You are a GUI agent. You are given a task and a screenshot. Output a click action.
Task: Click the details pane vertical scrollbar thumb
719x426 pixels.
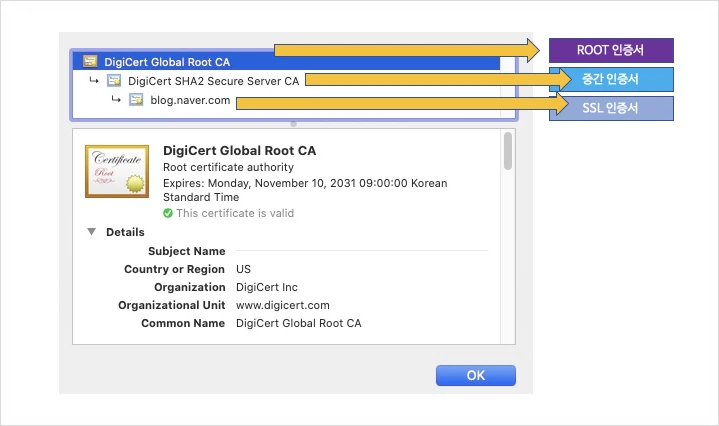click(x=508, y=150)
